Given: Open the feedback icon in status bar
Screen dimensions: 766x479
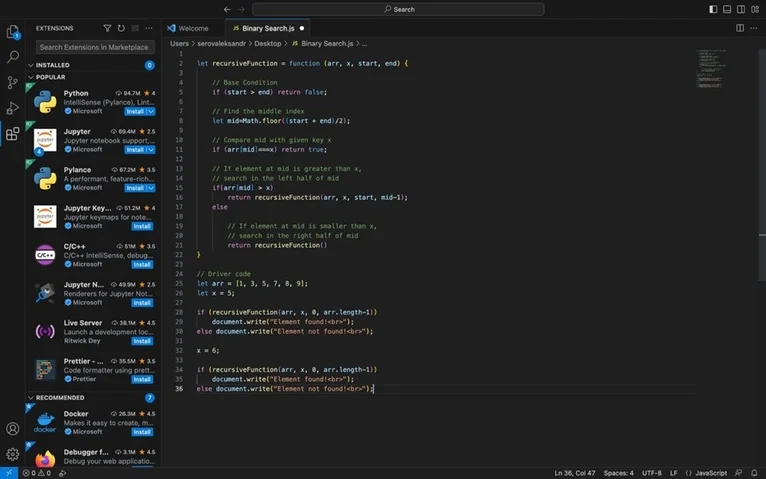Looking at the screenshot, I should point(739,473).
